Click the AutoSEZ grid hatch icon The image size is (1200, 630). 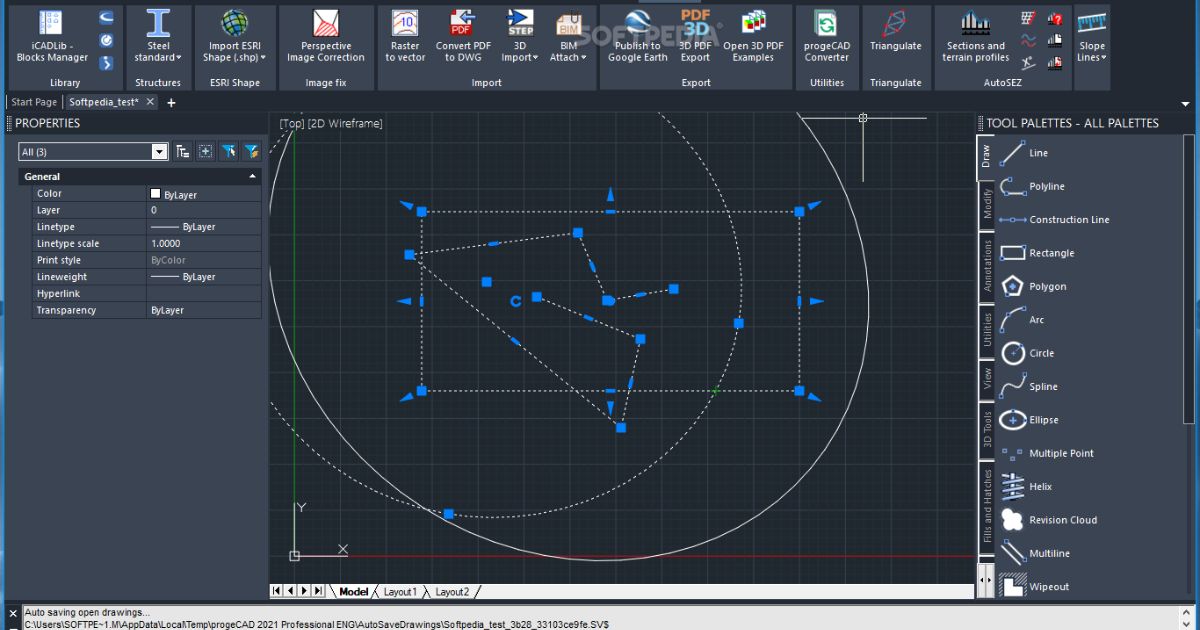1028,18
